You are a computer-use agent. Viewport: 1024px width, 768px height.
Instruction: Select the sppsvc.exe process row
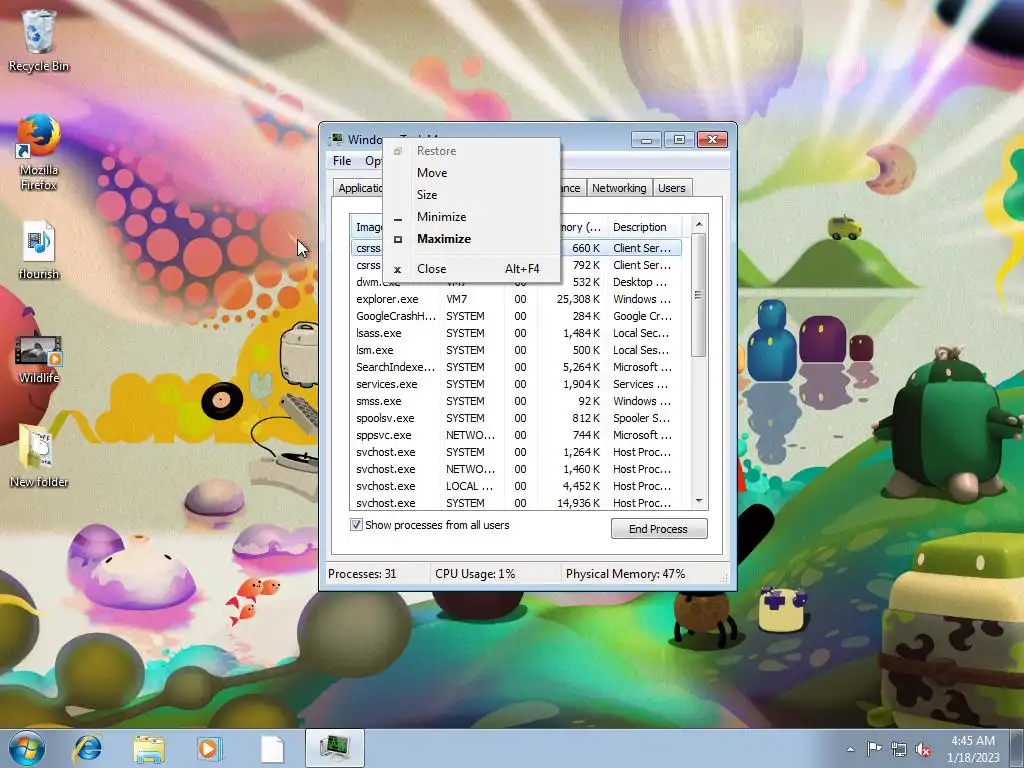coord(516,435)
